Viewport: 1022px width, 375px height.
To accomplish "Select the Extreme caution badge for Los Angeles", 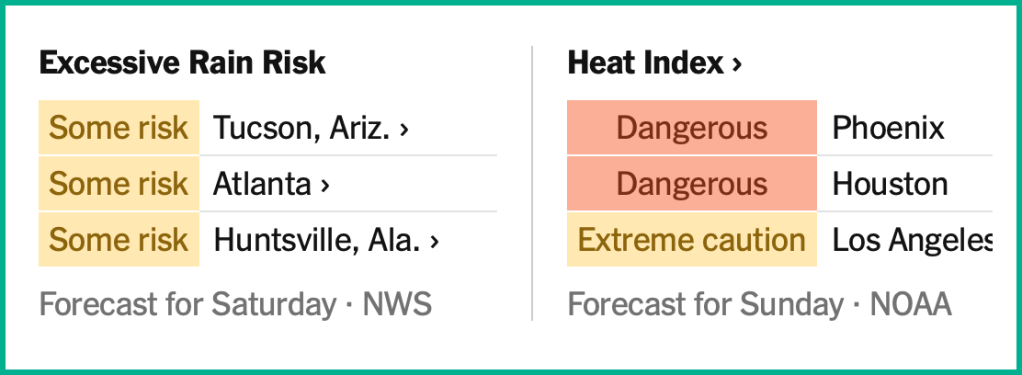I will pos(692,240).
